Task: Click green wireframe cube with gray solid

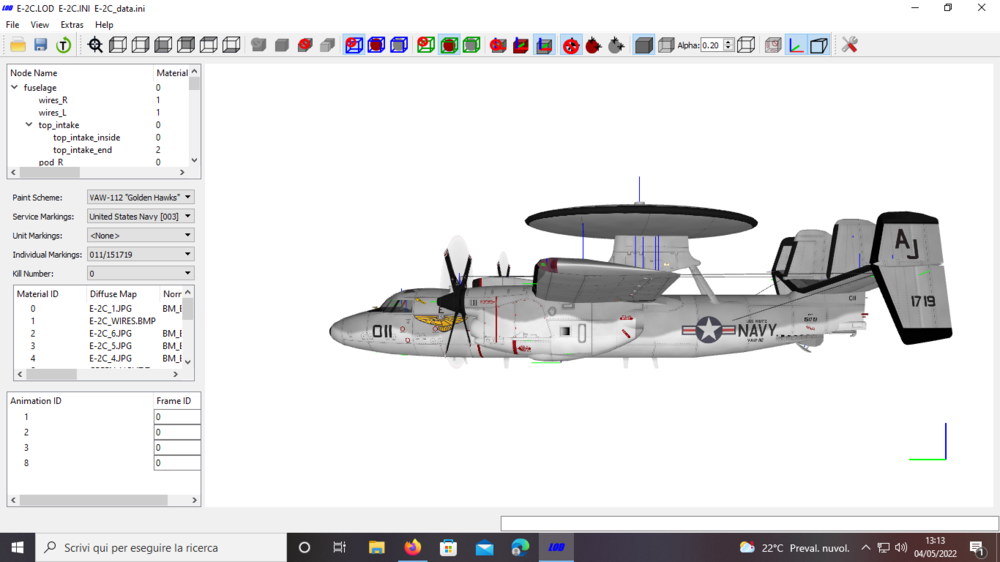Action: click(471, 45)
